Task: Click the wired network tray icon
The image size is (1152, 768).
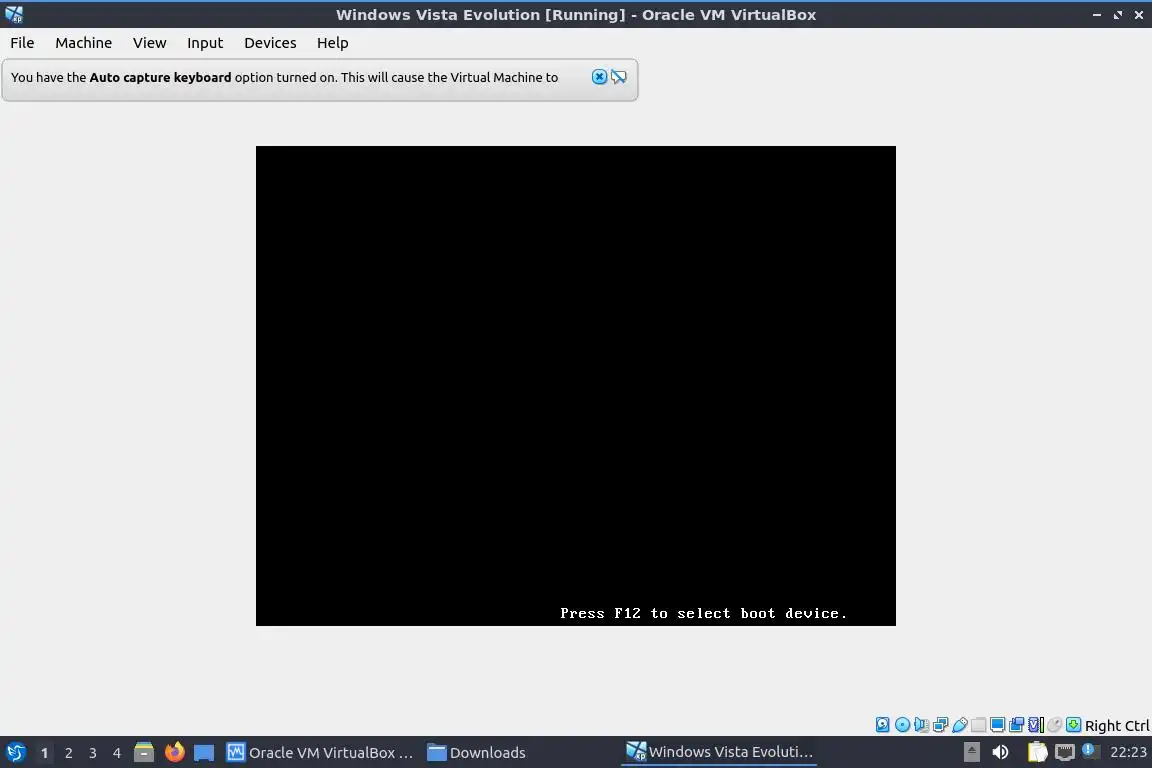Action: click(1065, 752)
